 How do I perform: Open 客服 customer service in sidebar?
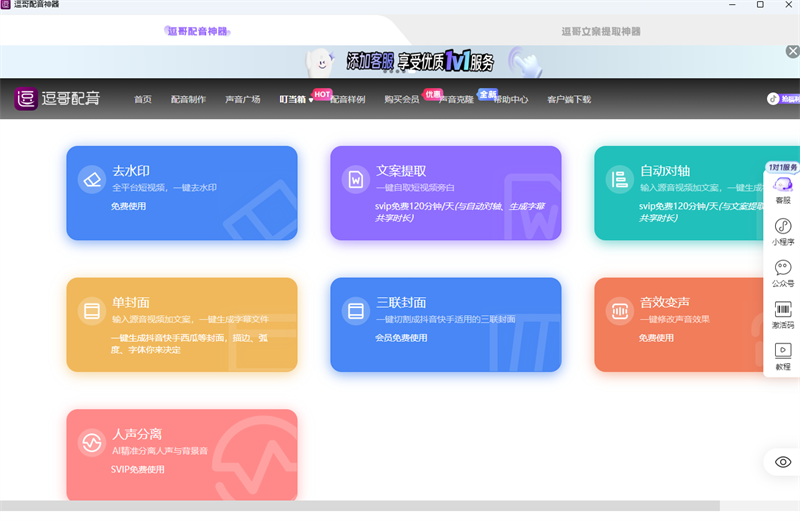click(x=782, y=189)
